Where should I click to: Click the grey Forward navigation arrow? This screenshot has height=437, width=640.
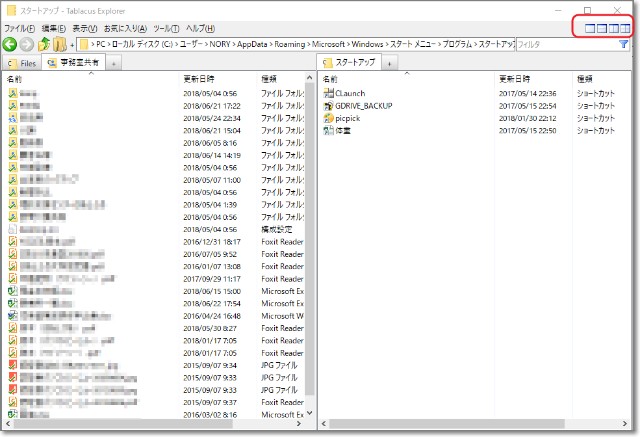pyautogui.click(x=26, y=45)
